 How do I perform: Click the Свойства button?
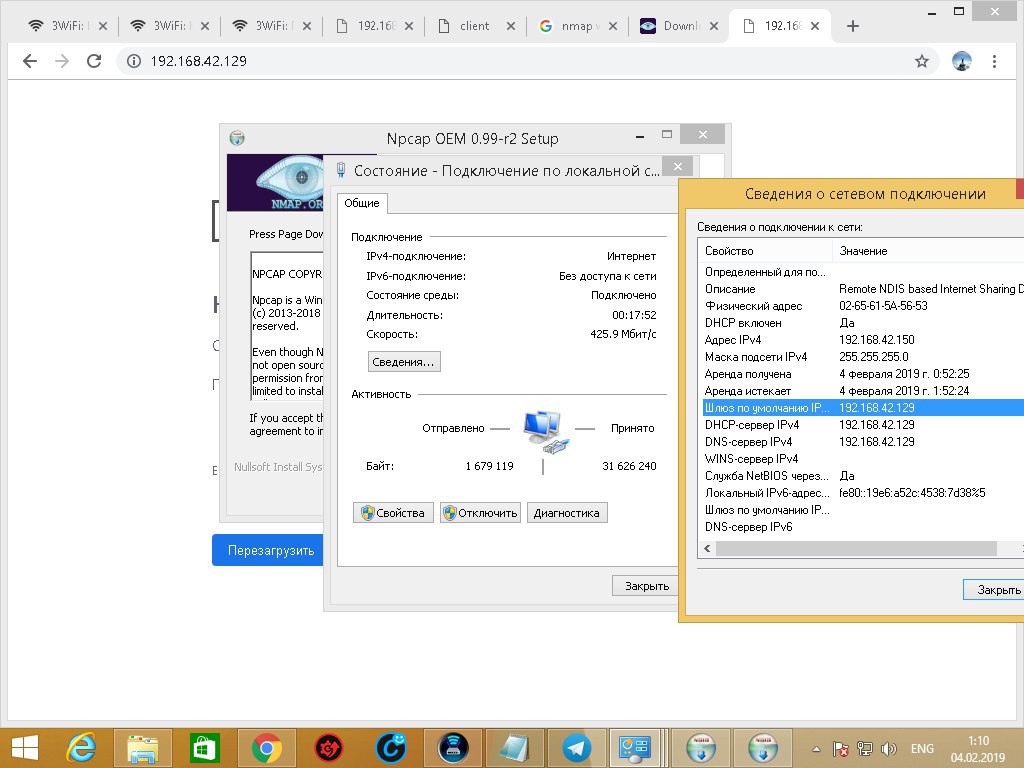pyautogui.click(x=393, y=513)
